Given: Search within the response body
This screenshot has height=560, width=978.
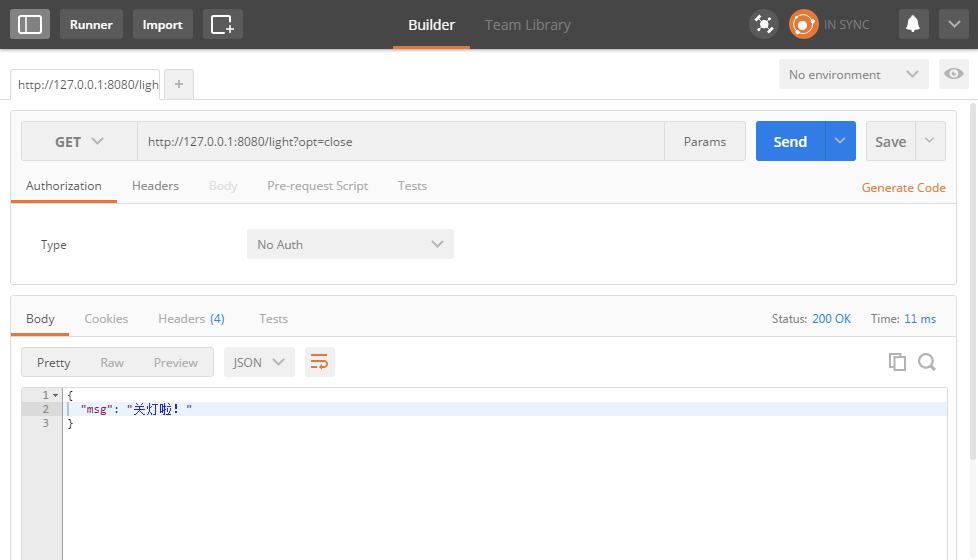Looking at the screenshot, I should (927, 362).
